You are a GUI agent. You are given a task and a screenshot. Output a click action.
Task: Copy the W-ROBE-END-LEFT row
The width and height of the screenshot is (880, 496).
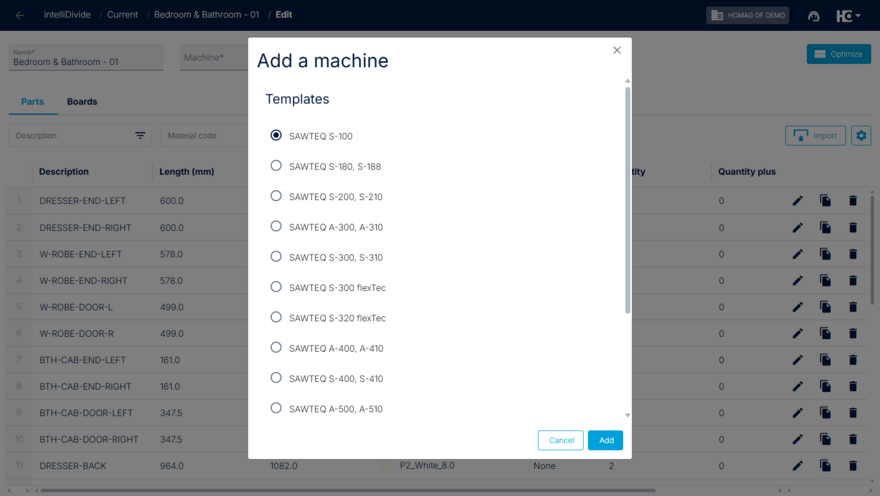[825, 254]
